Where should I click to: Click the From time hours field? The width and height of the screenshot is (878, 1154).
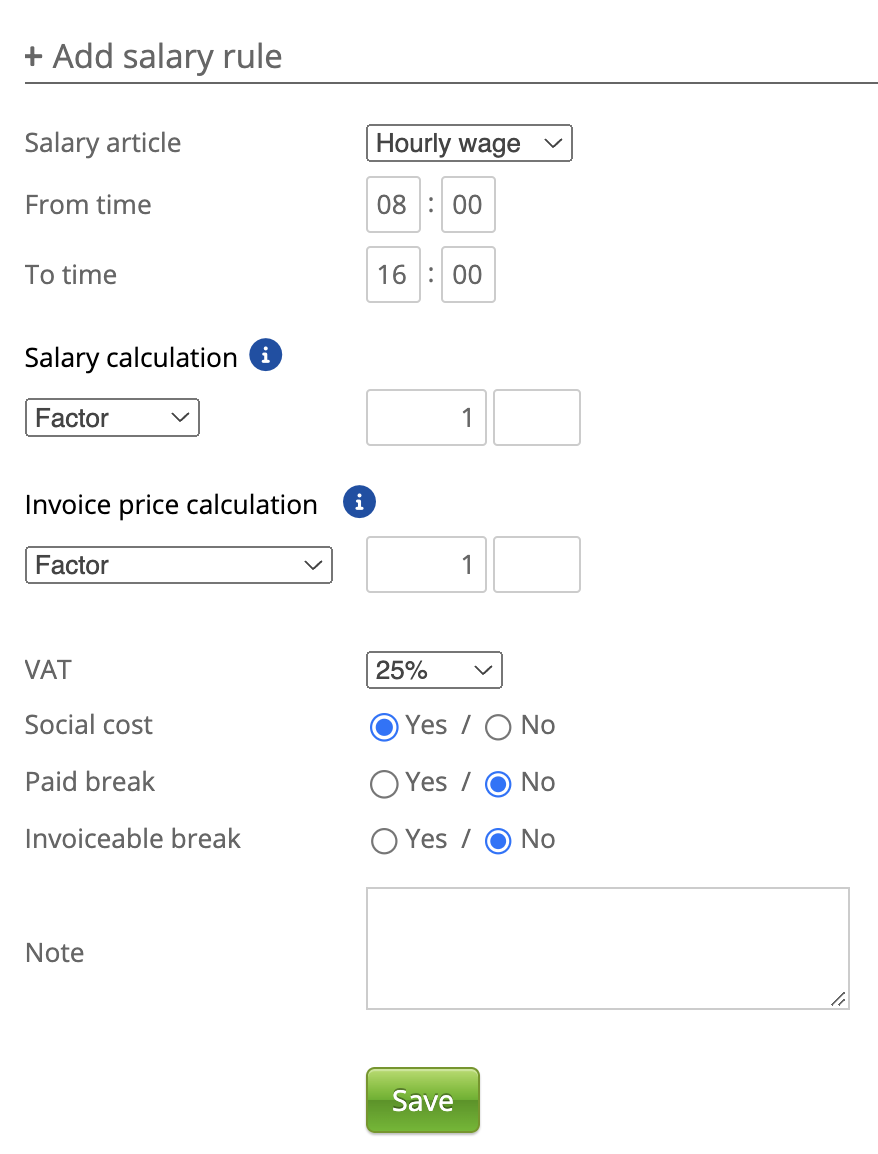393,205
